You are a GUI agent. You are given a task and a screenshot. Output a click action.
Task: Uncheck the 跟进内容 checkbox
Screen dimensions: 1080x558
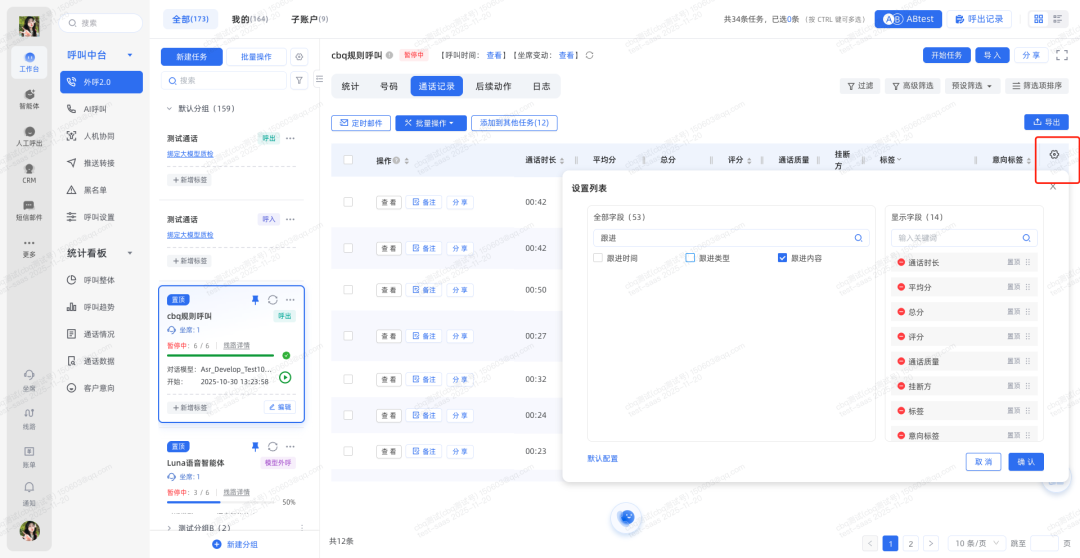782,258
